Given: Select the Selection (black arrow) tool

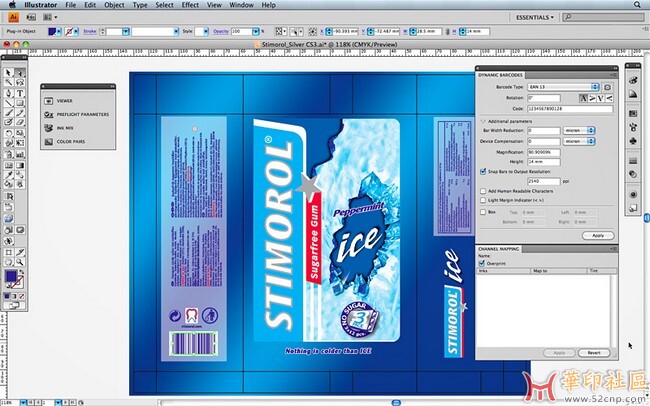Looking at the screenshot, I should pyautogui.click(x=8, y=73).
